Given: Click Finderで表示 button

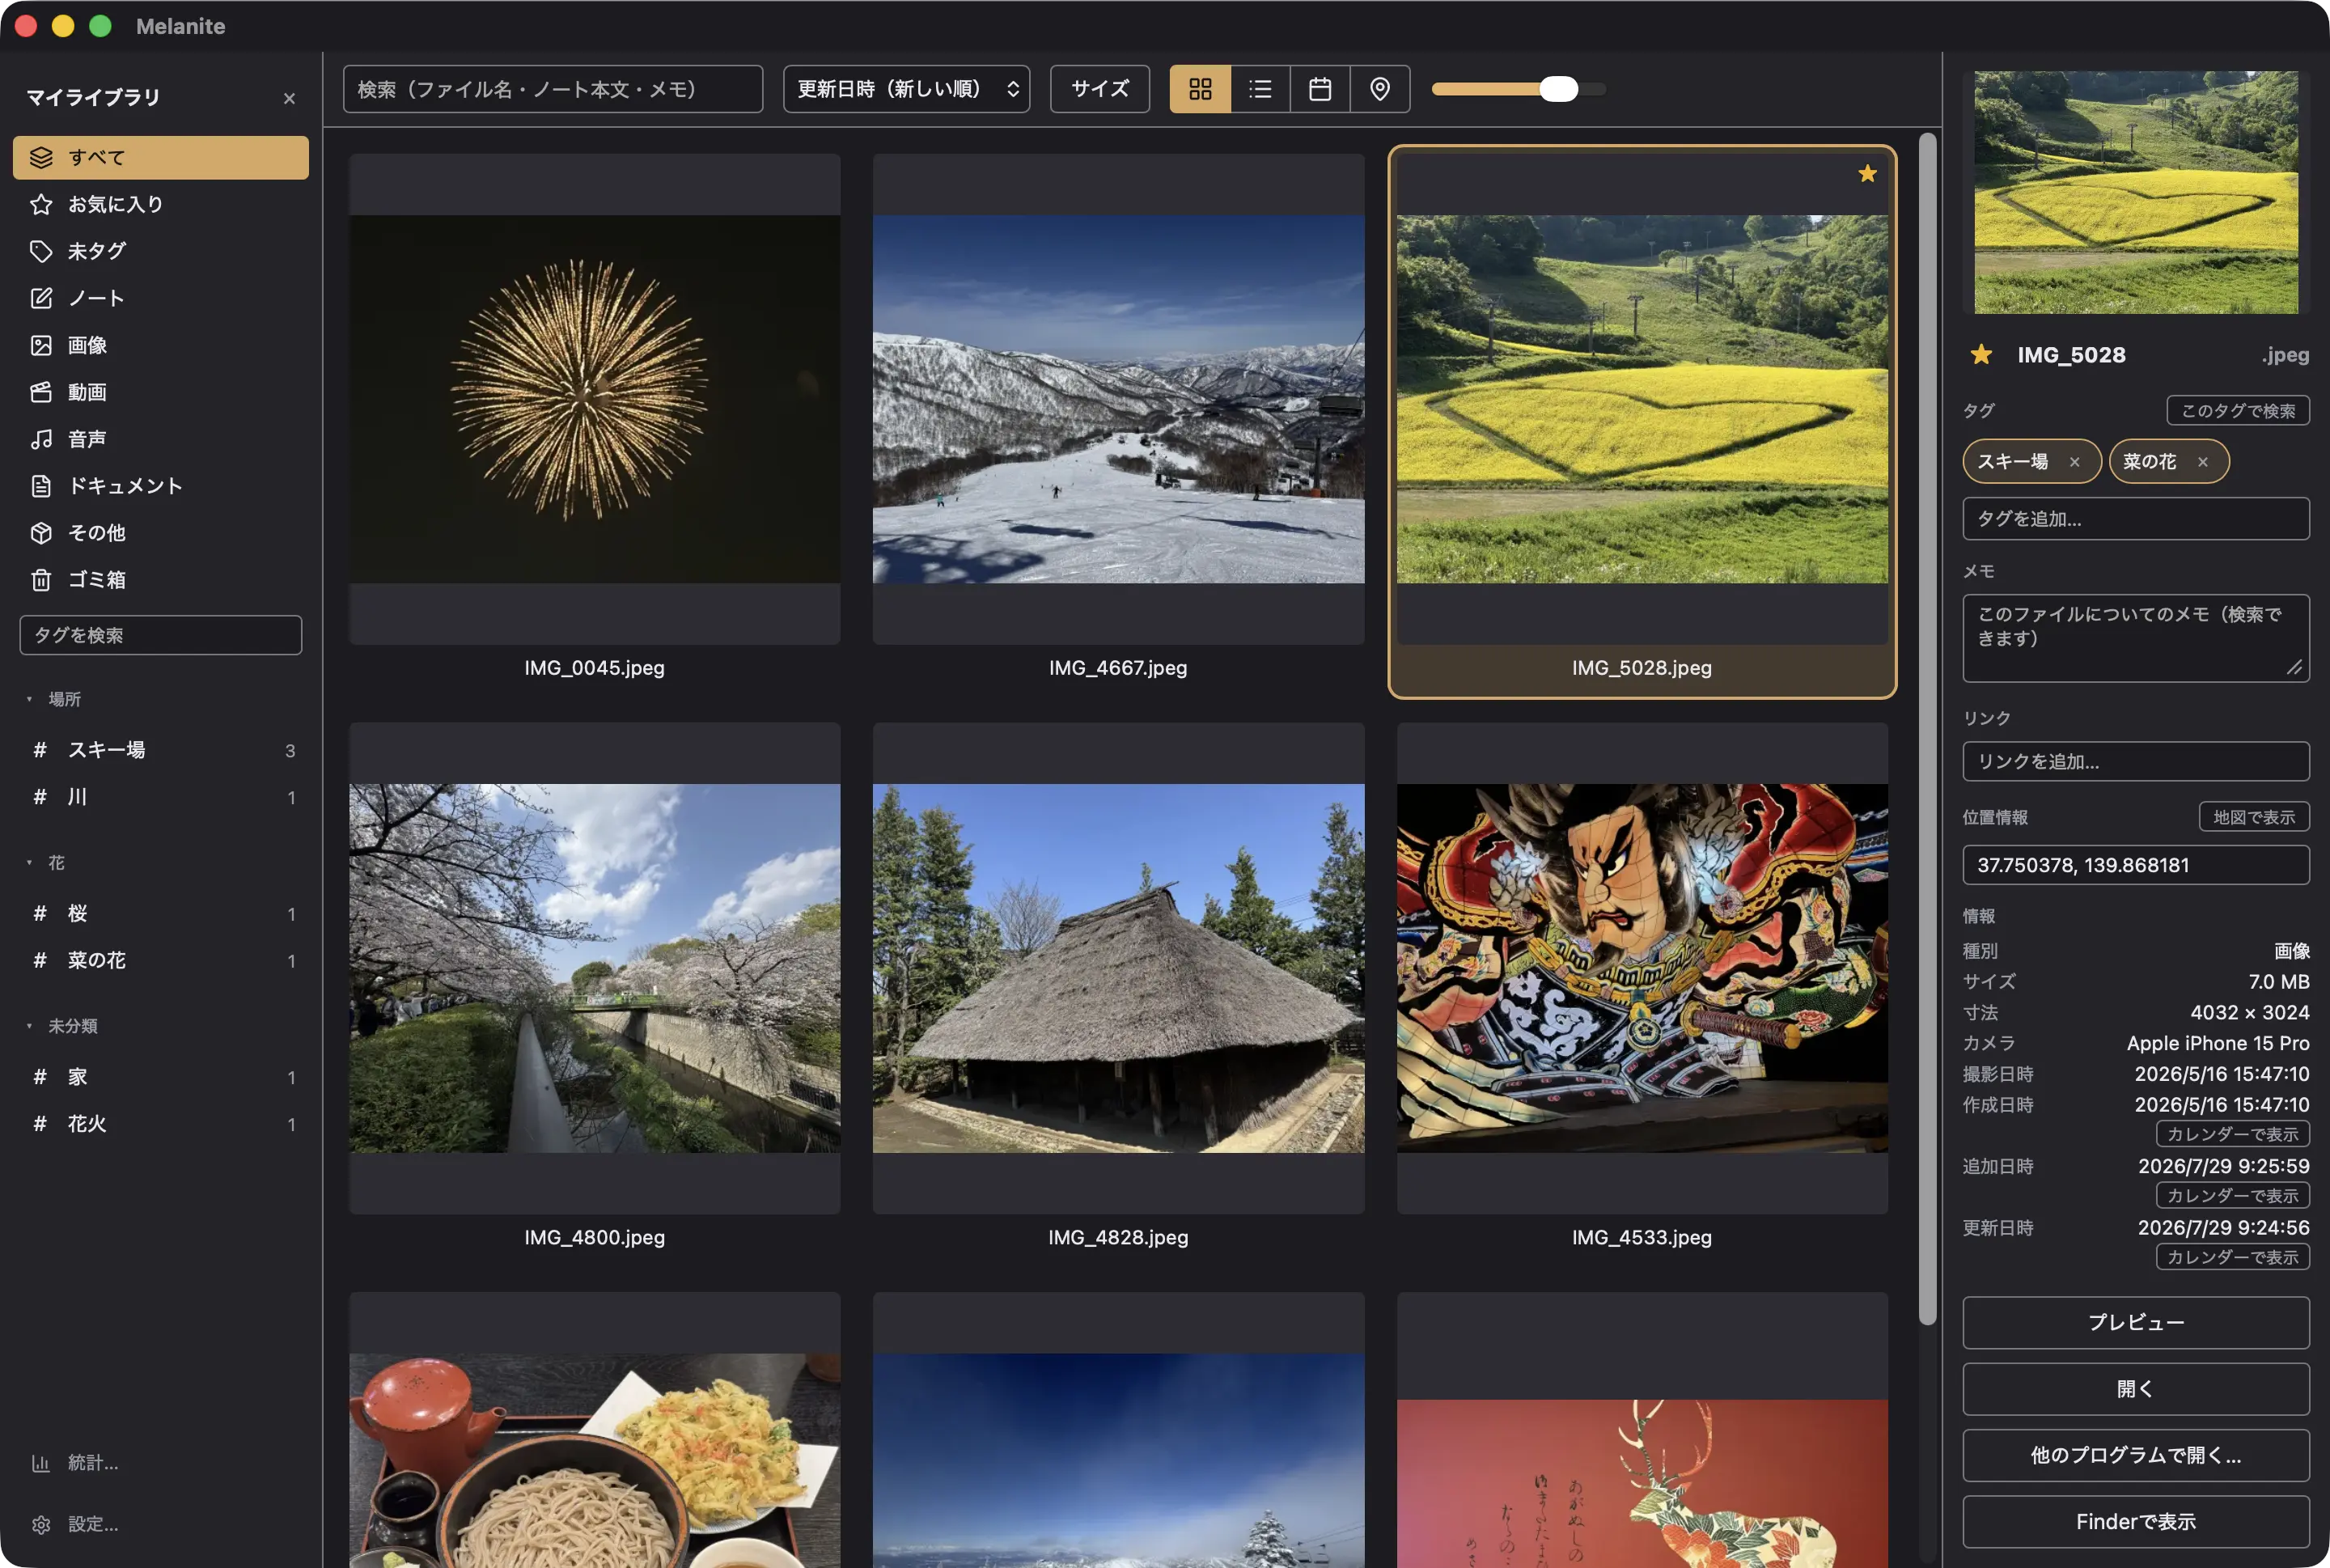Looking at the screenshot, I should tap(2136, 1522).
